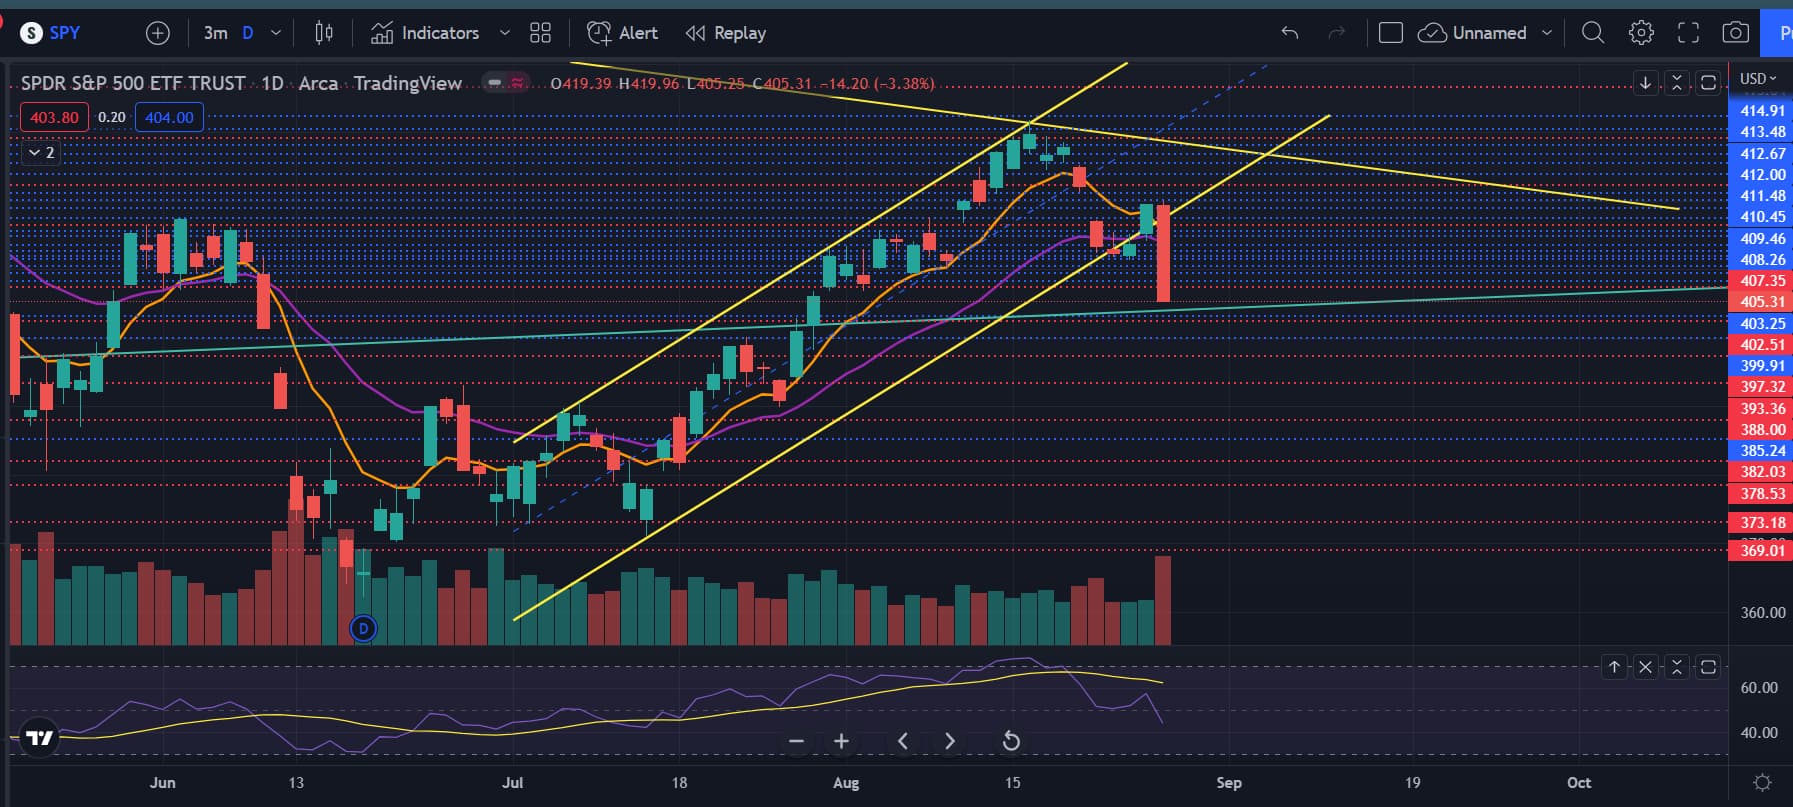Click the 360.00 price scale label
This screenshot has width=1793, height=807.
[x=1762, y=613]
